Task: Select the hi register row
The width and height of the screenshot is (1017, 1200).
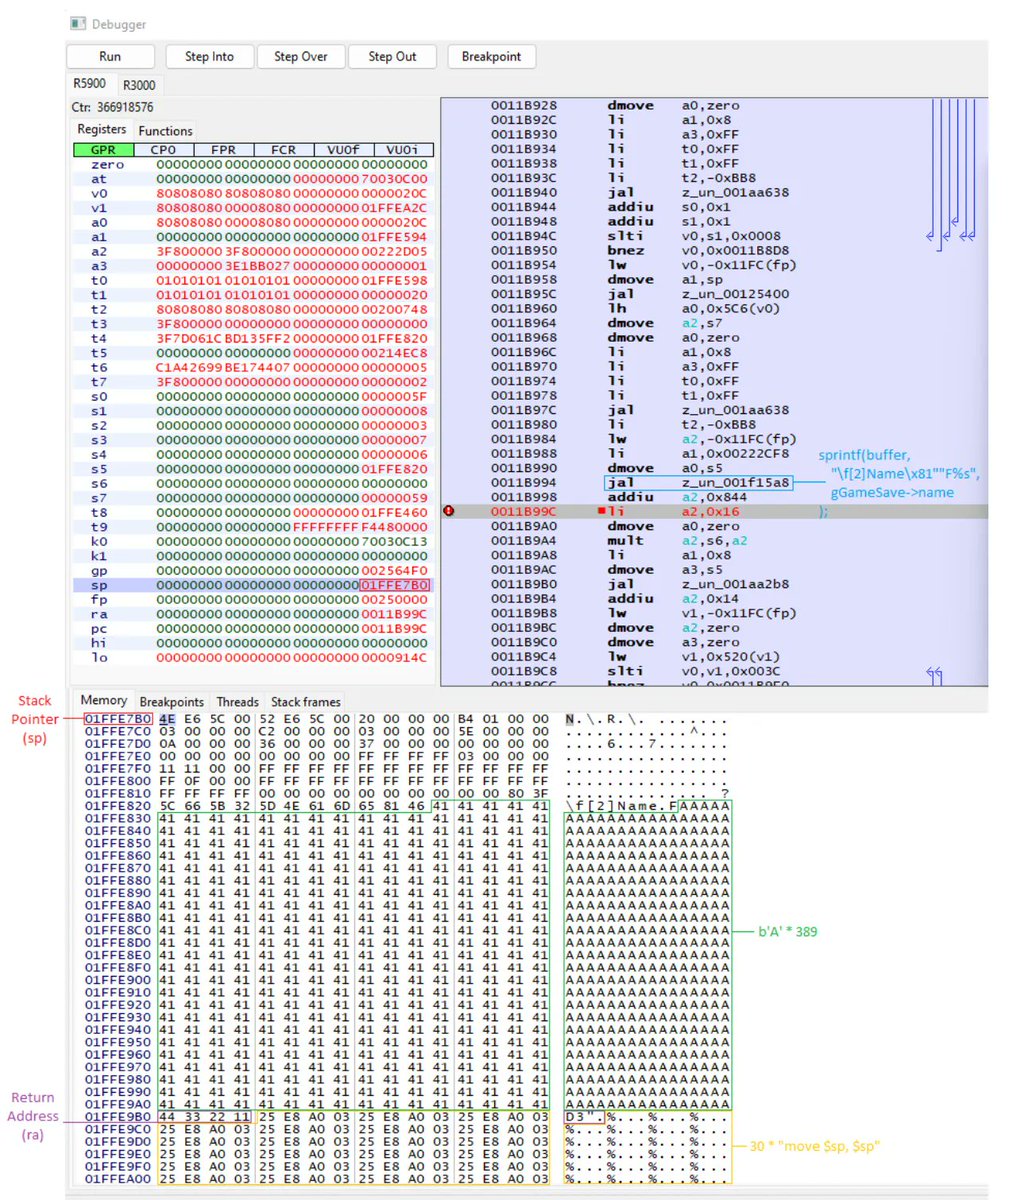Action: coord(253,642)
